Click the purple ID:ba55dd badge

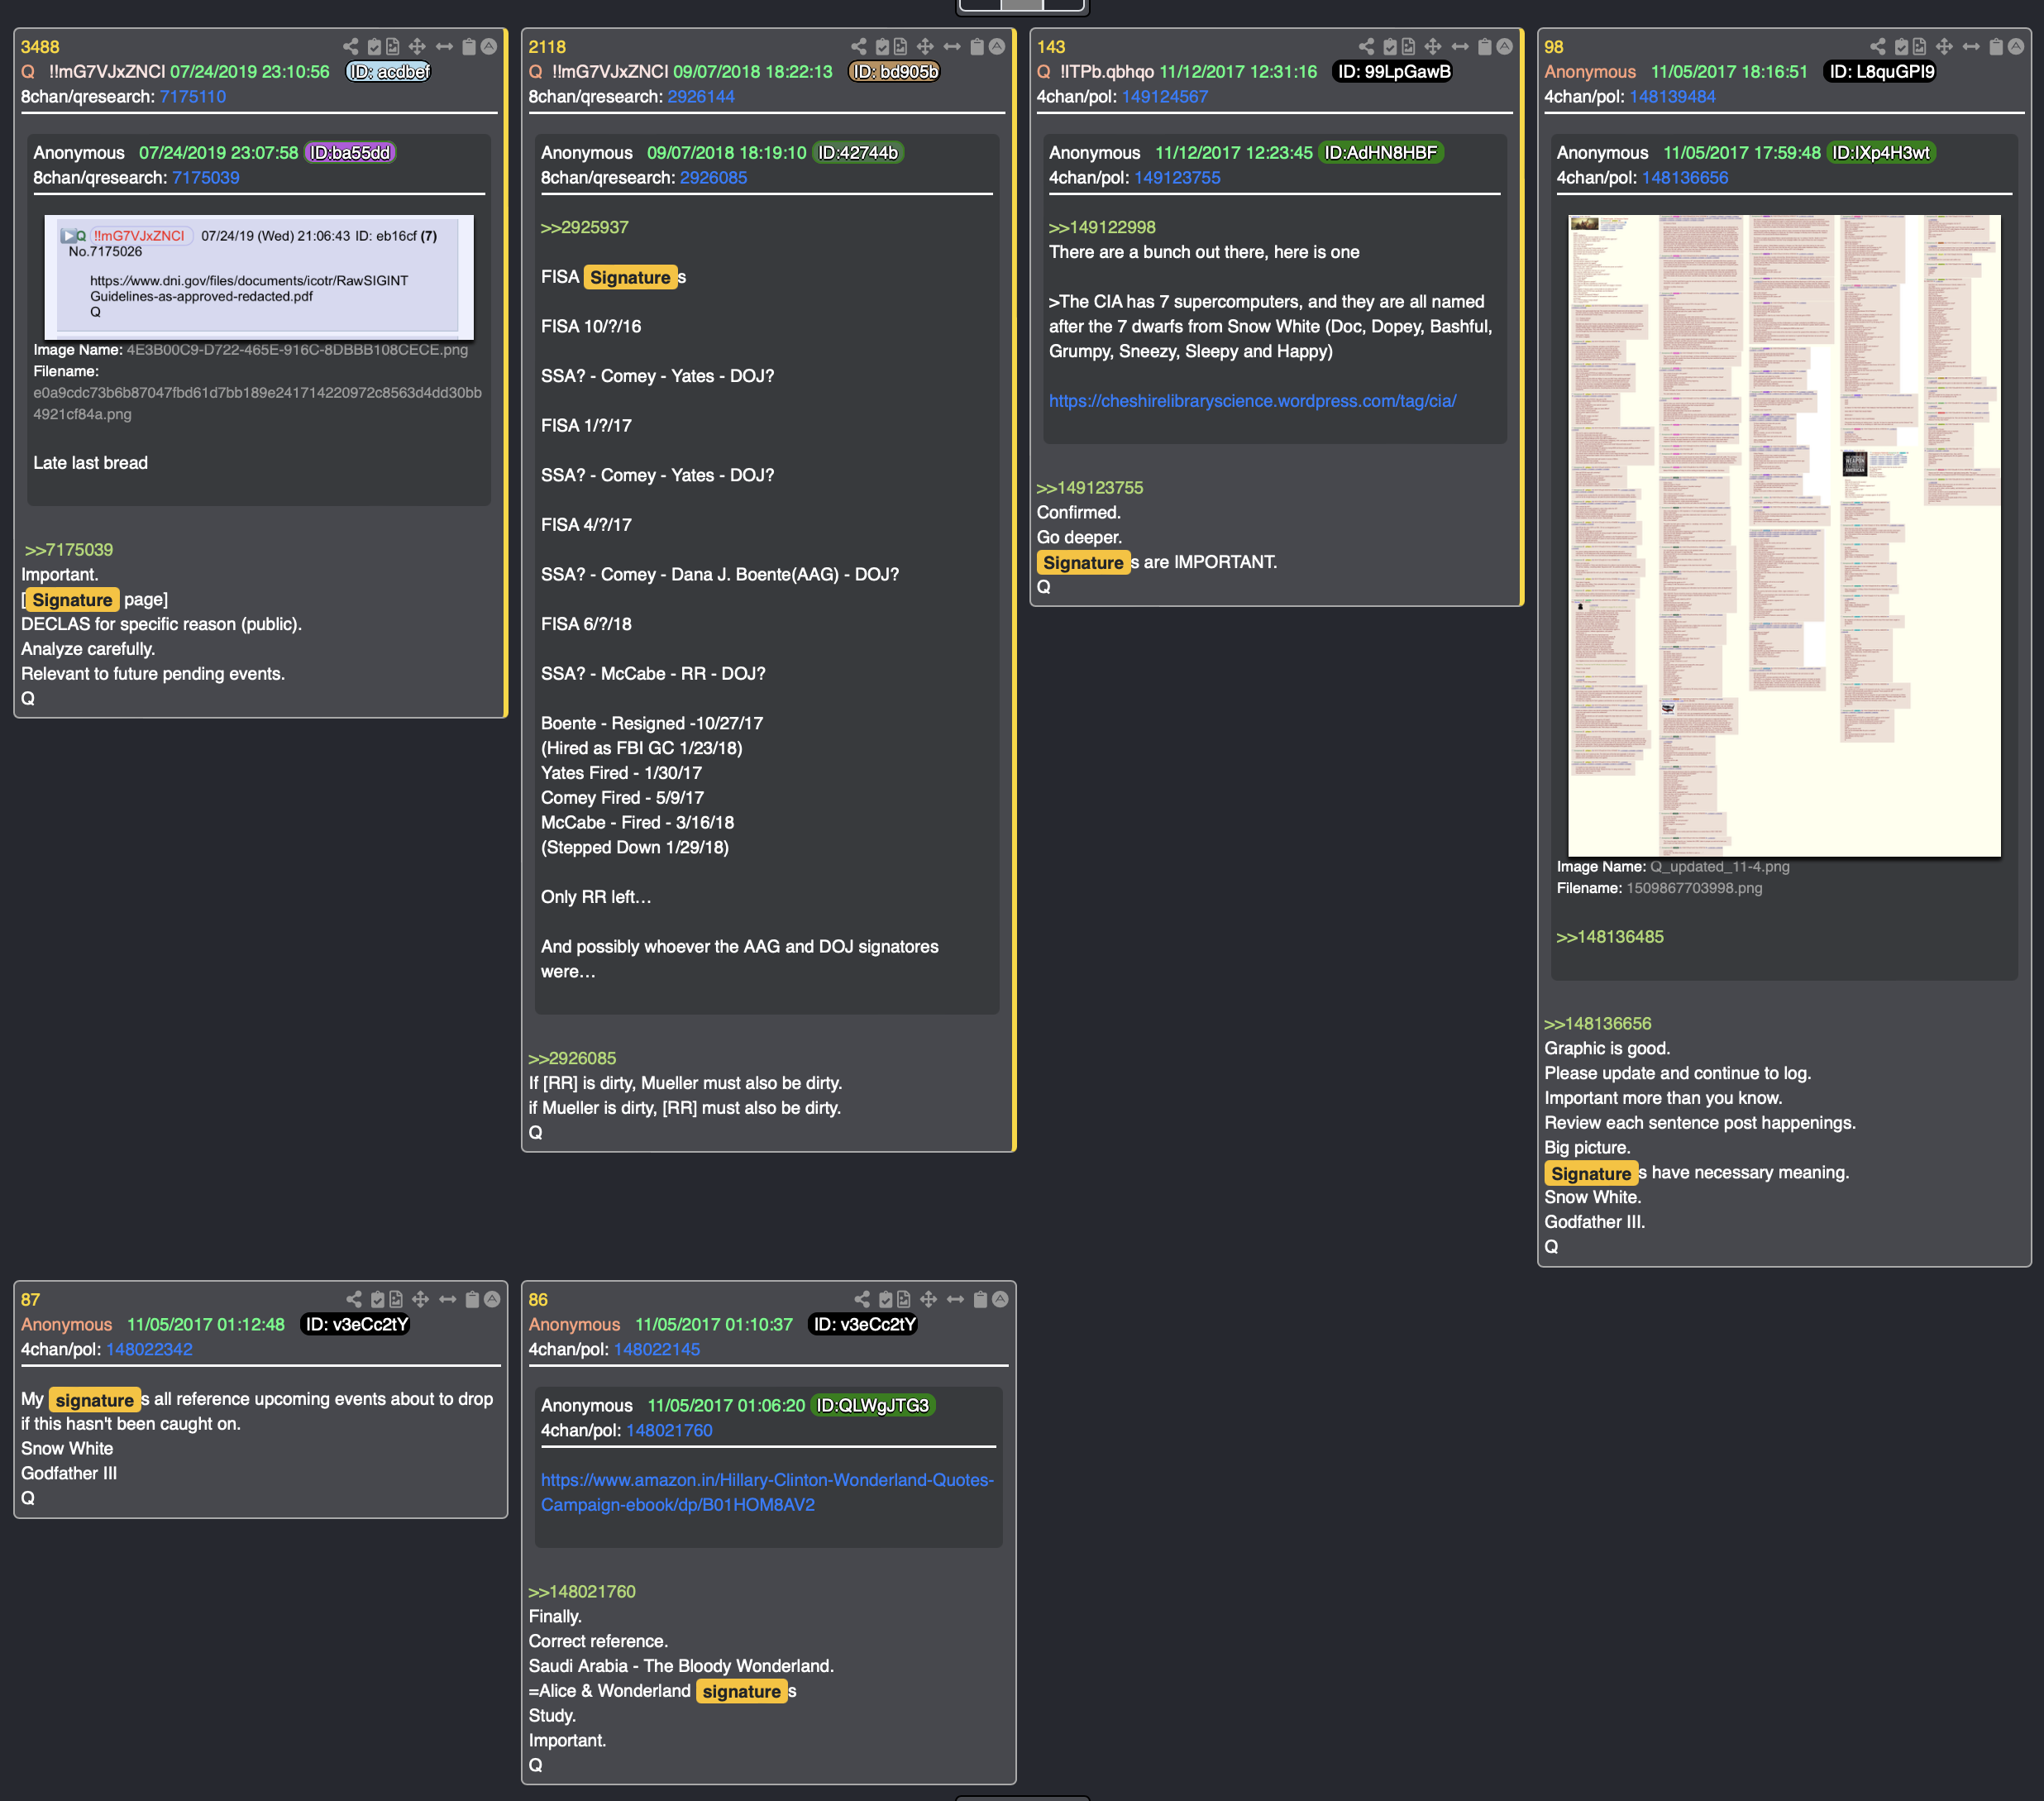tap(350, 153)
